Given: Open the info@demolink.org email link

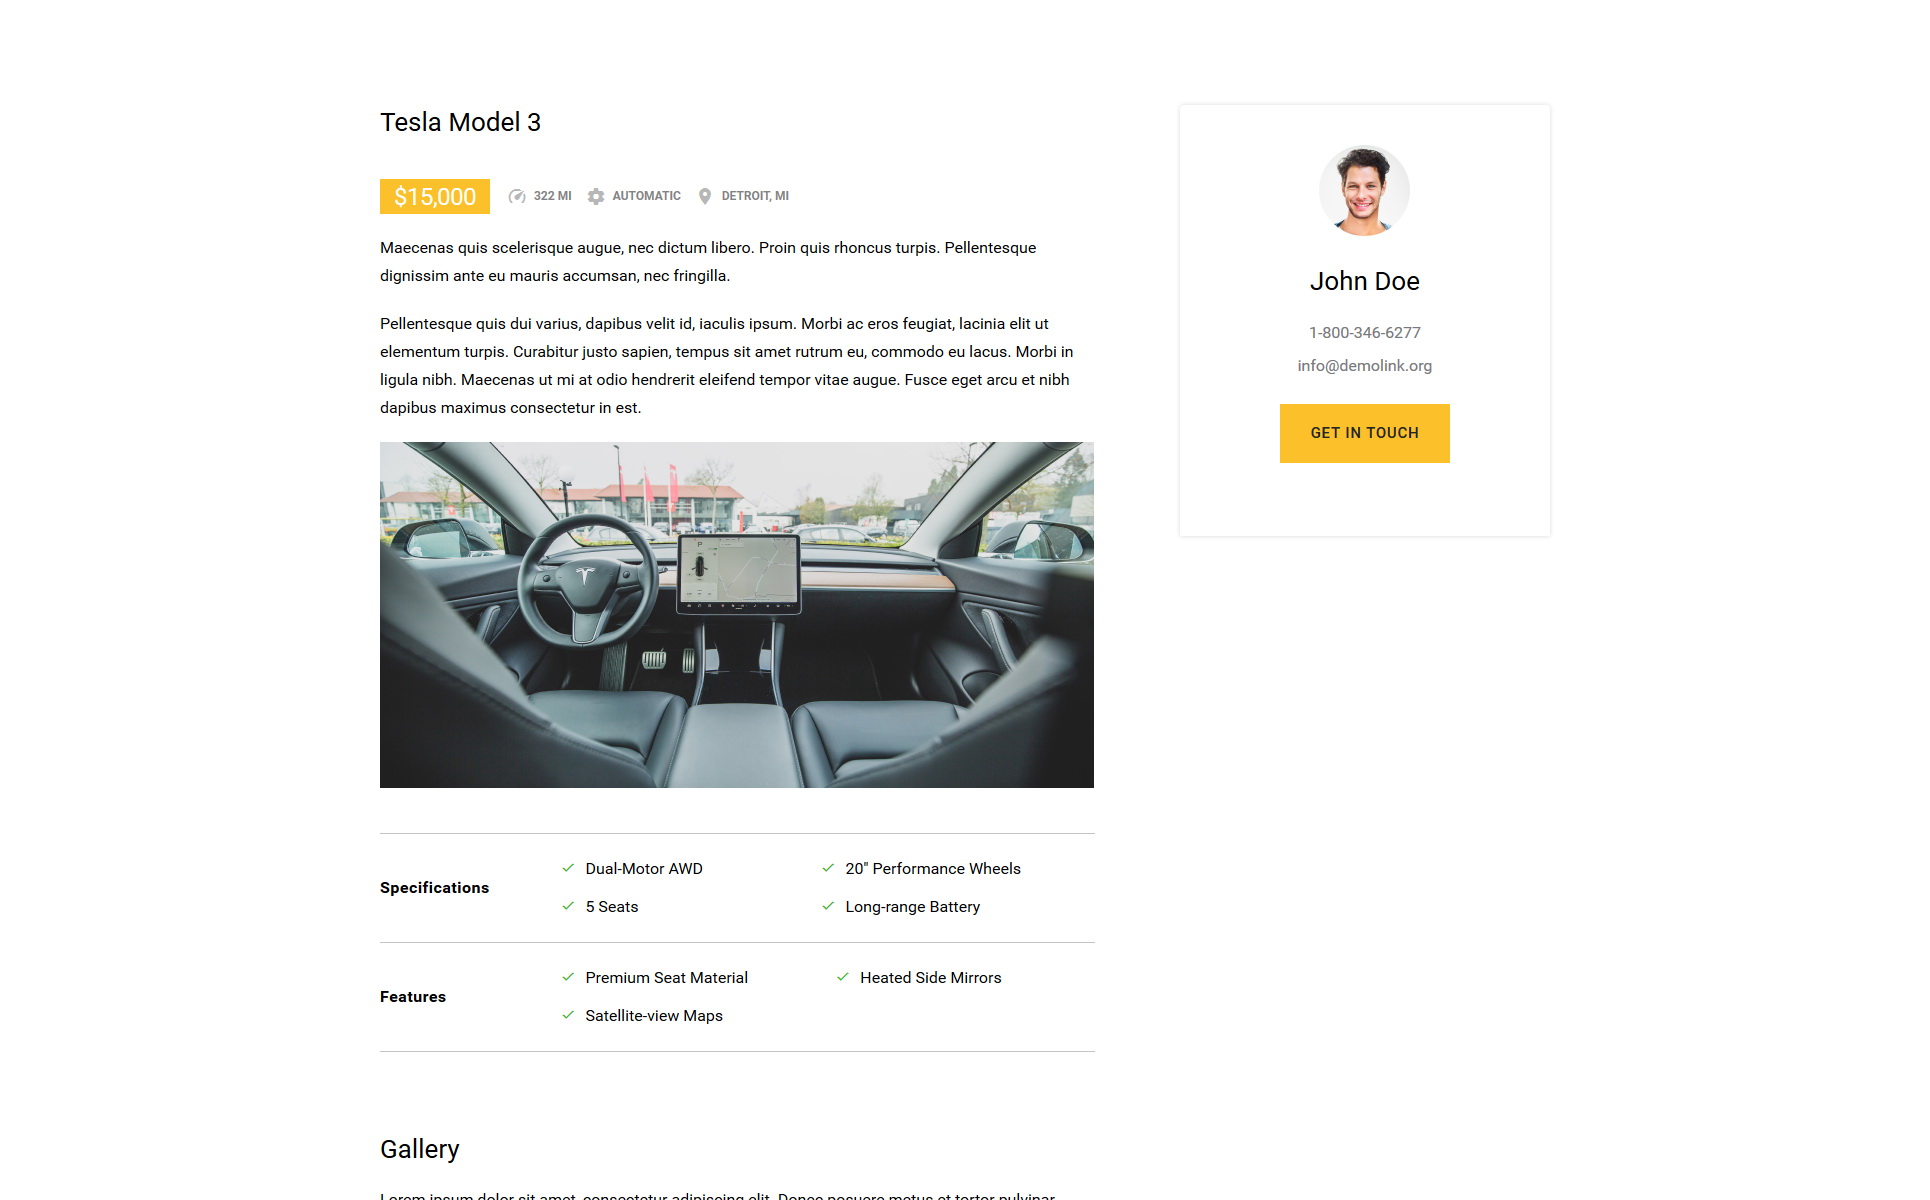Looking at the screenshot, I should 1365,366.
